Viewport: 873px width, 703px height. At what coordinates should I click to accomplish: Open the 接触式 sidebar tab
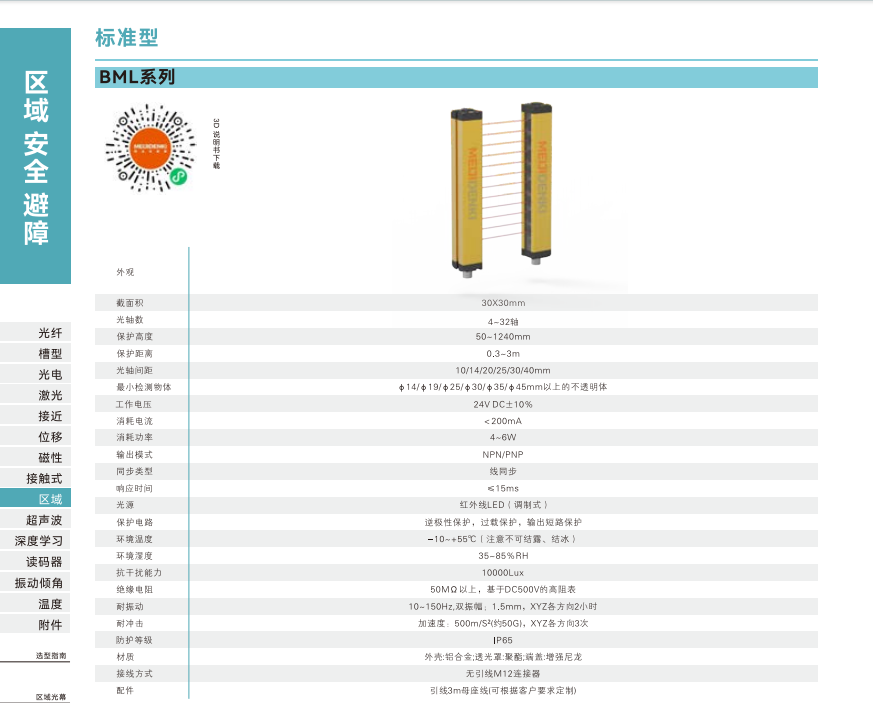coord(44,479)
